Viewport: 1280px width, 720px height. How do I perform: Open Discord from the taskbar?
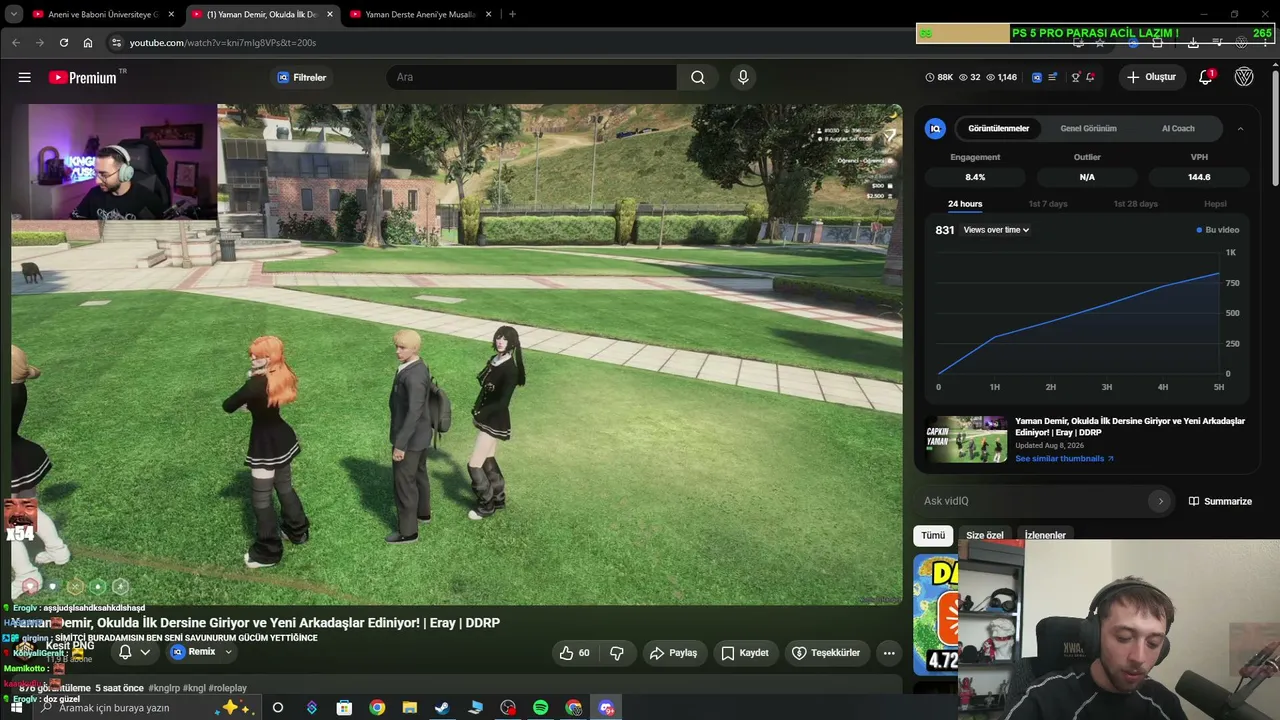coord(606,708)
